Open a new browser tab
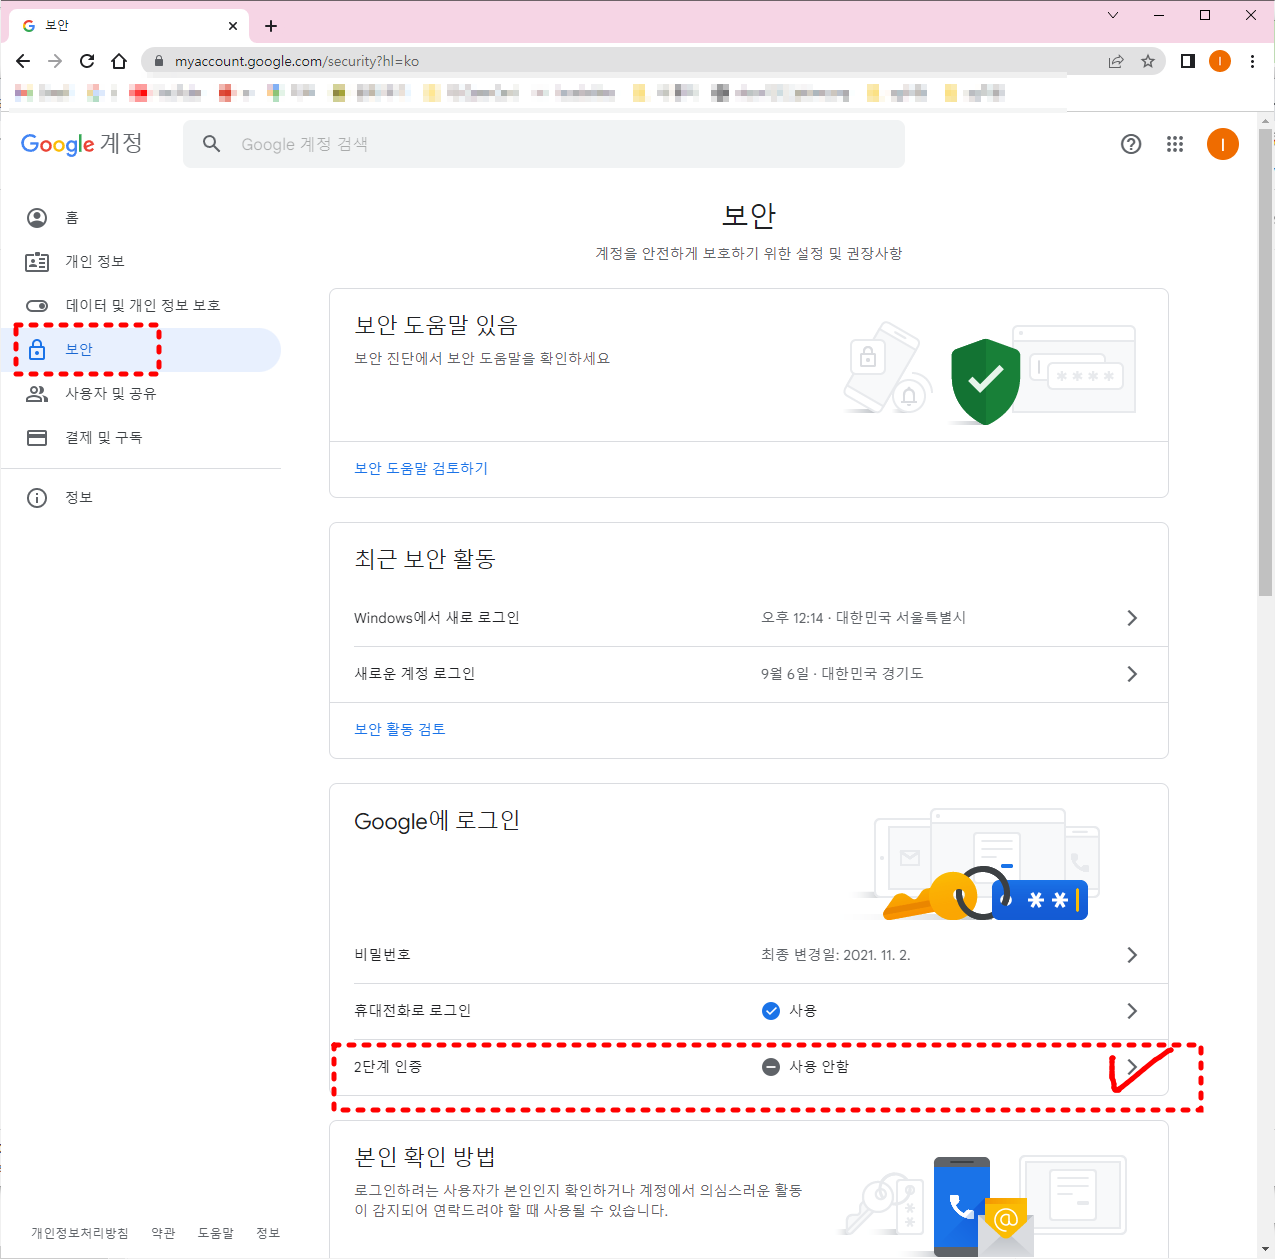This screenshot has width=1275, height=1259. [x=271, y=26]
